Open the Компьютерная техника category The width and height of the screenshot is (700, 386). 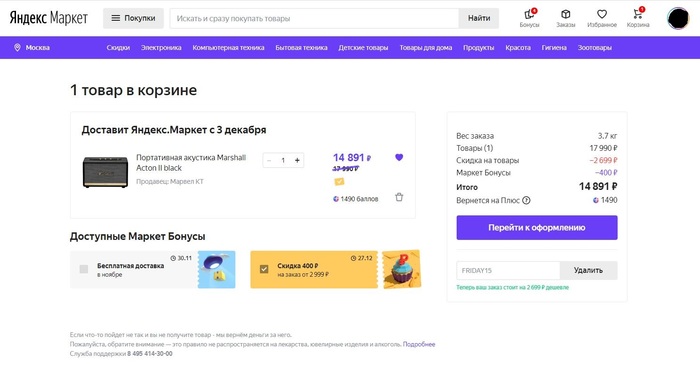229,47
